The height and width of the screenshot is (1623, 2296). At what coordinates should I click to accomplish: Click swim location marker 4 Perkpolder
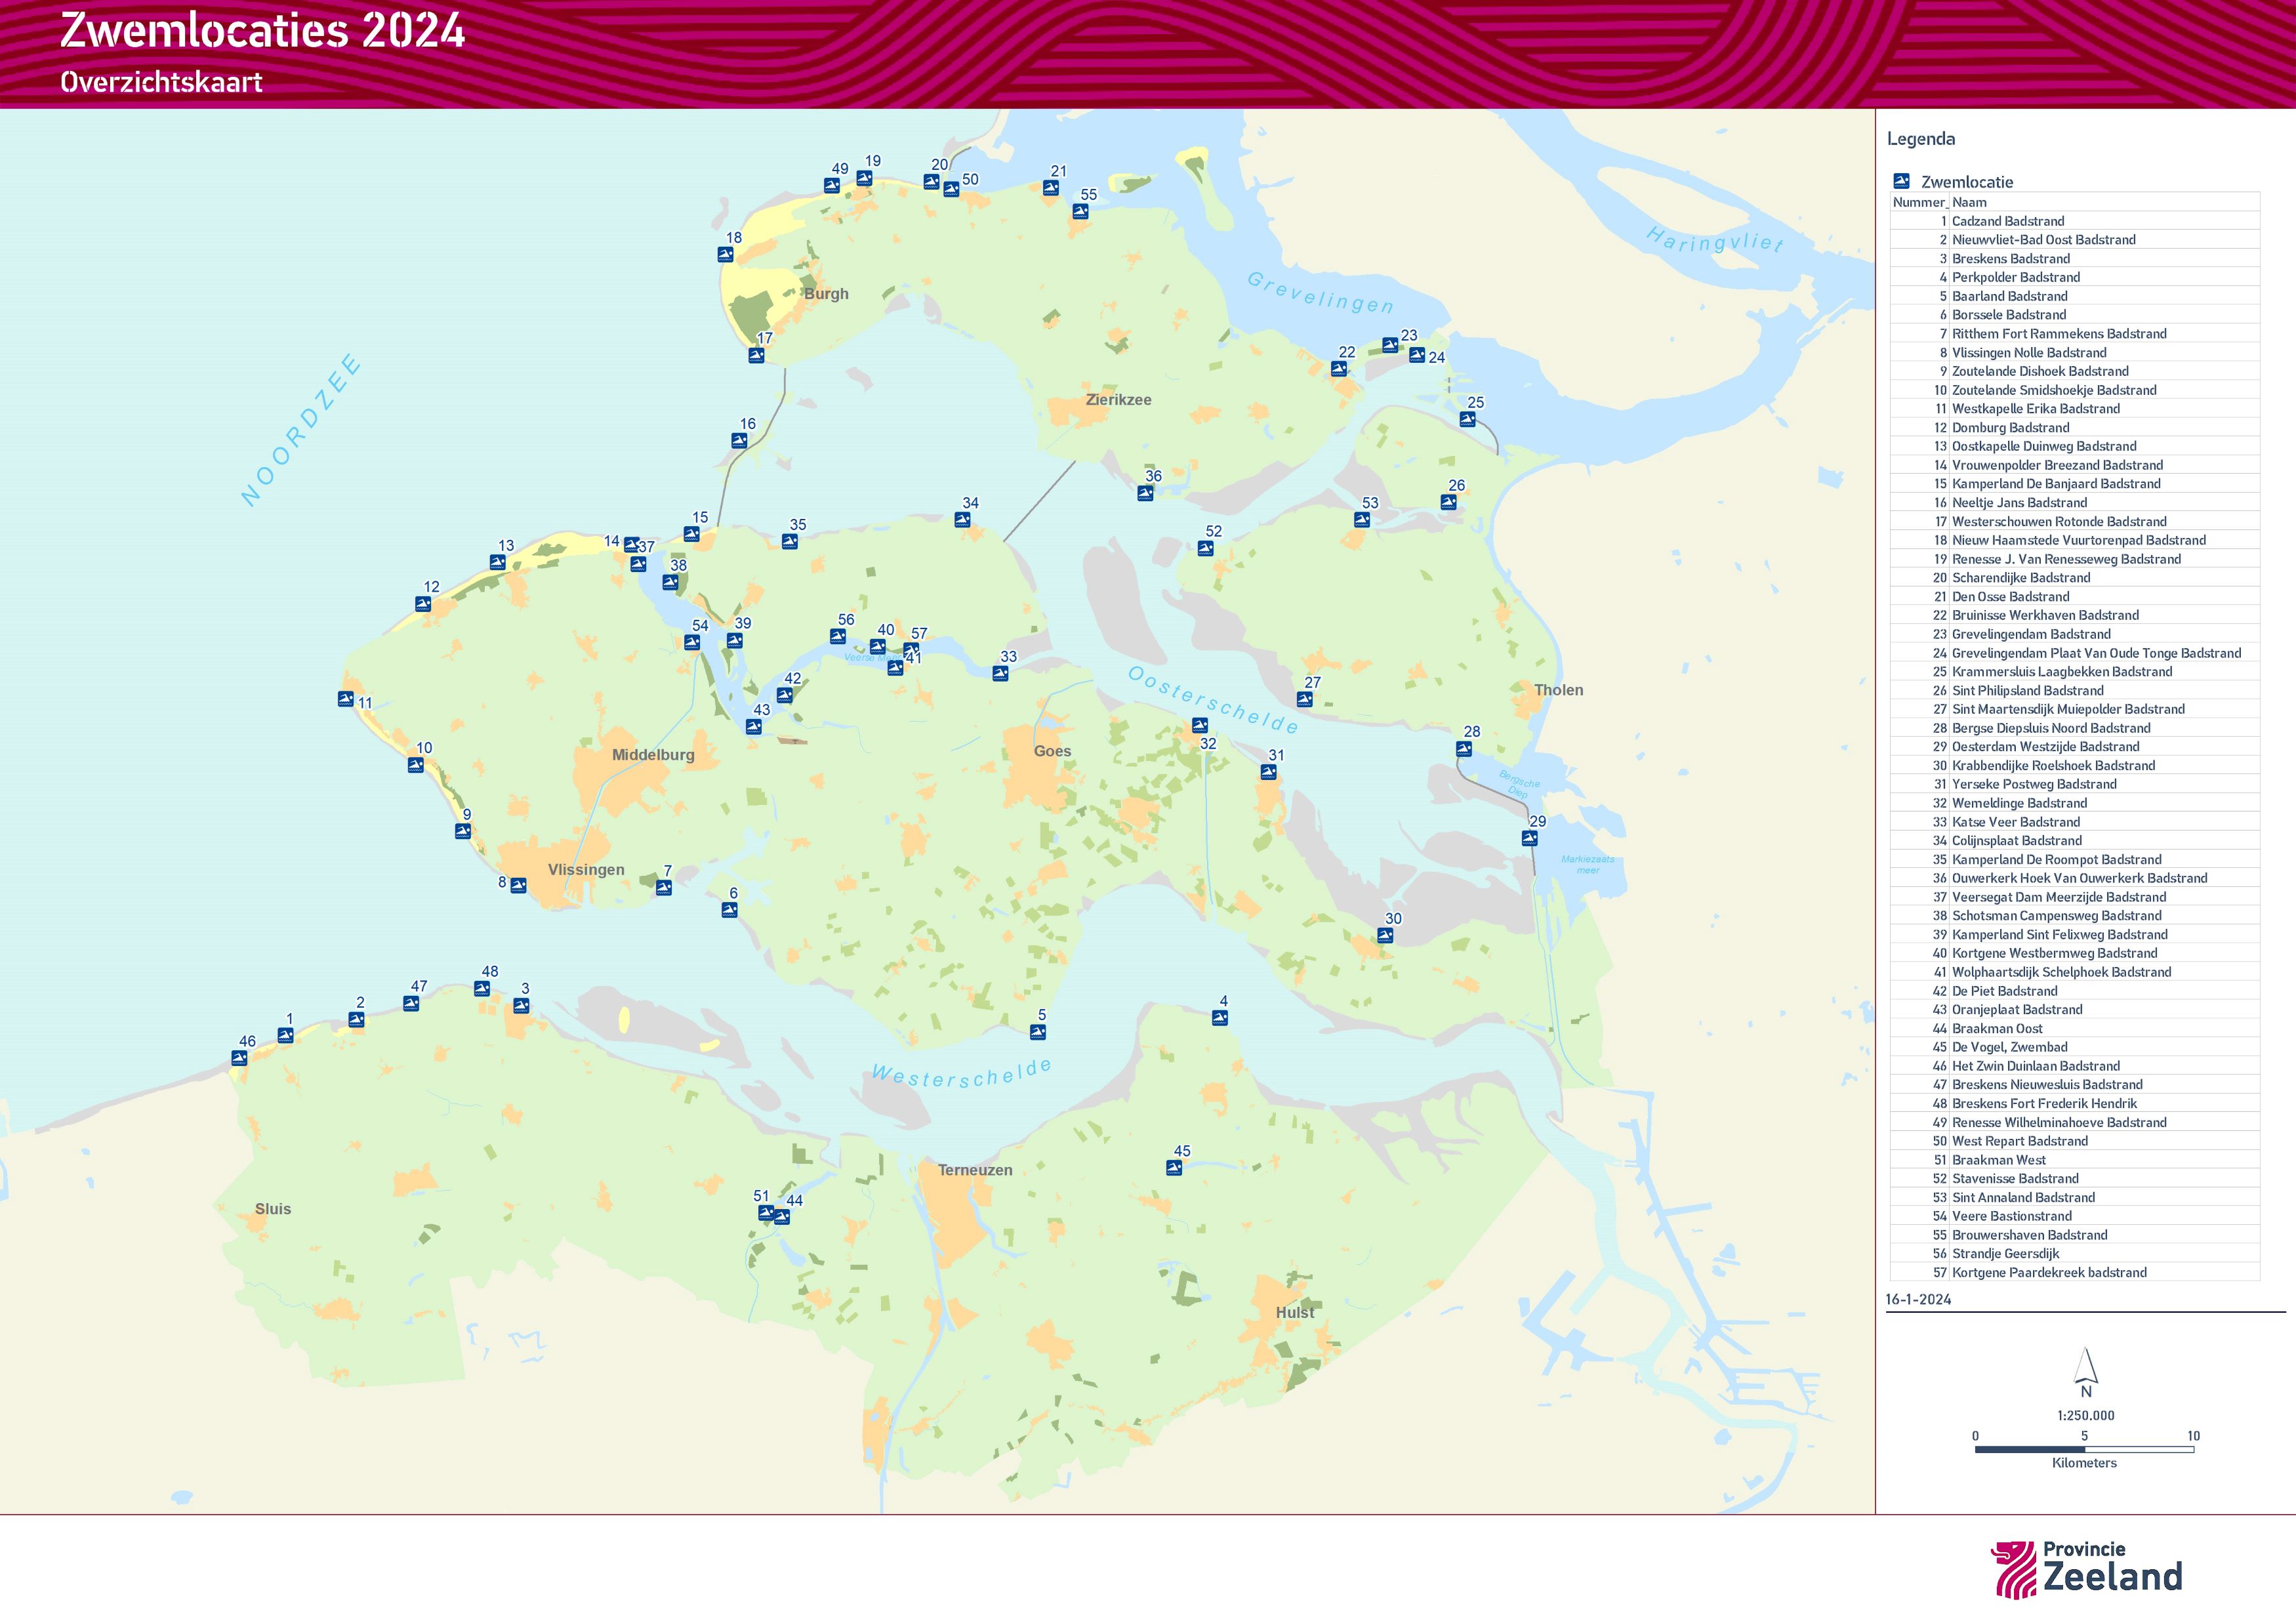(1219, 1018)
